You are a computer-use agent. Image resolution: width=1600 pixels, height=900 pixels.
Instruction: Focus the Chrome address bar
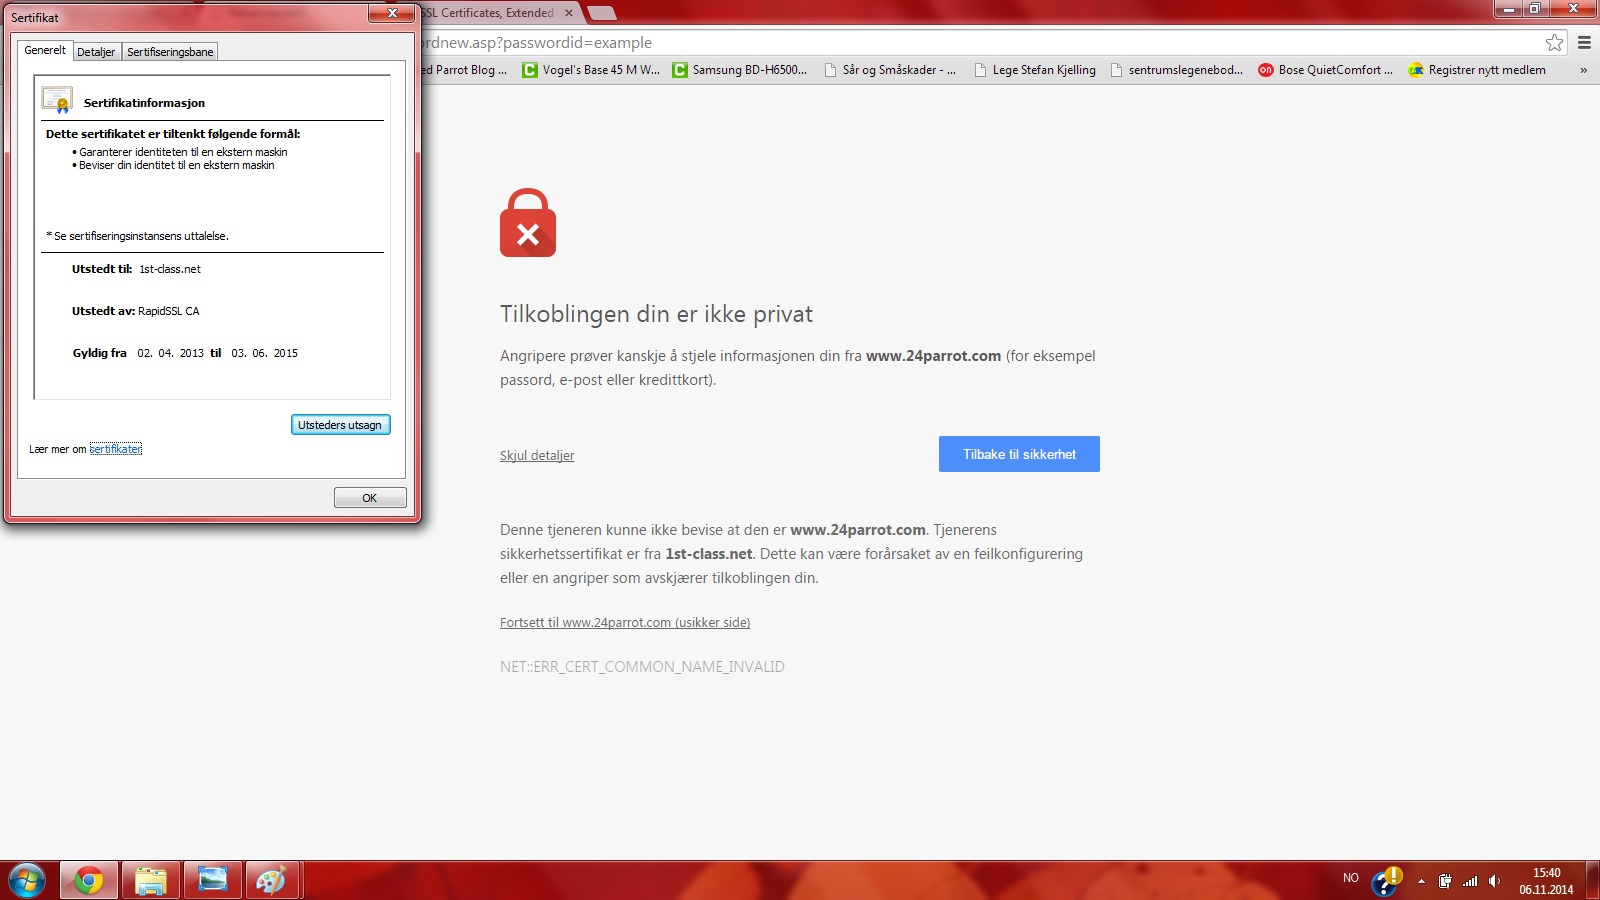click(x=980, y=43)
